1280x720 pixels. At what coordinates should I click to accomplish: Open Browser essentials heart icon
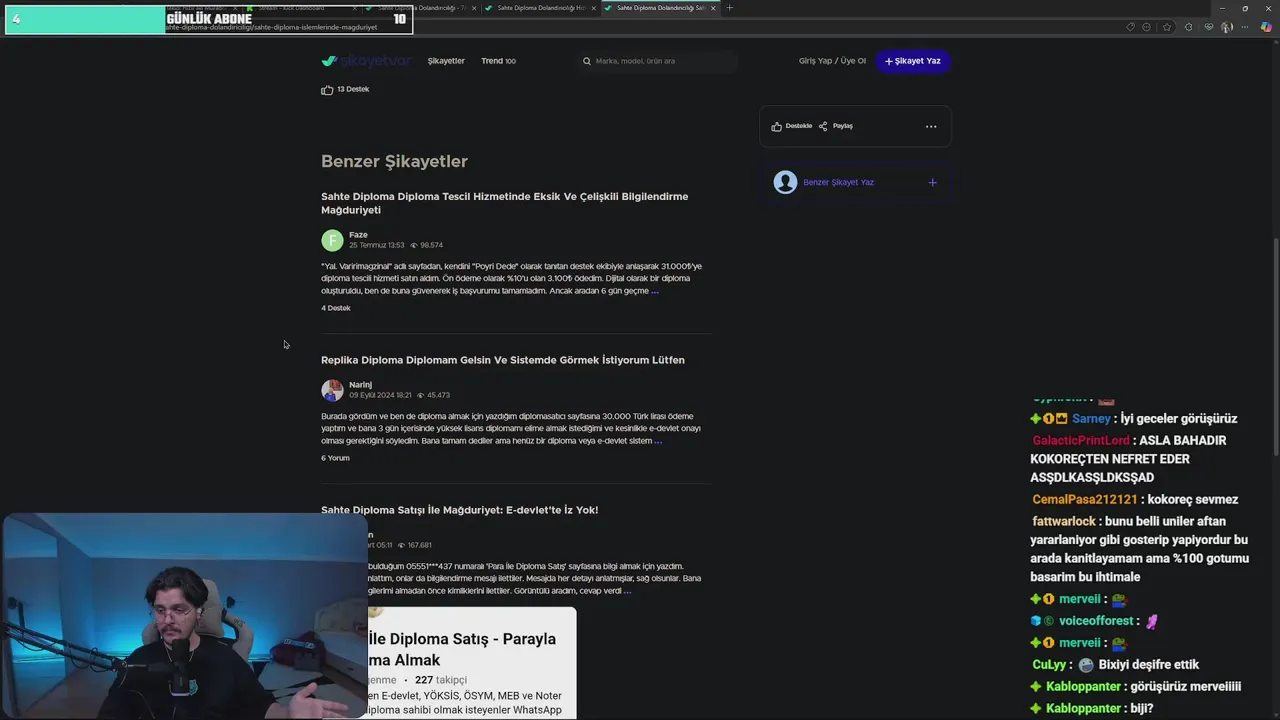pyautogui.click(x=1209, y=27)
